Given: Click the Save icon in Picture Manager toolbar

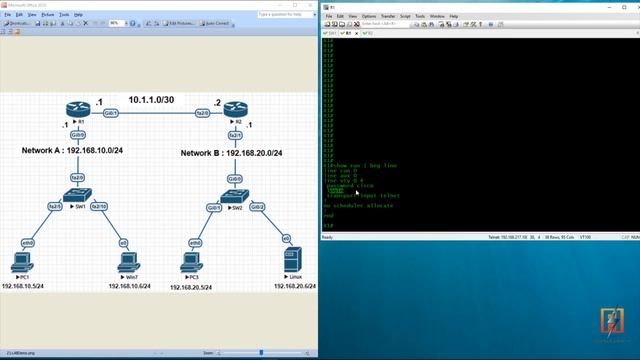Looking at the screenshot, I should 38,23.
